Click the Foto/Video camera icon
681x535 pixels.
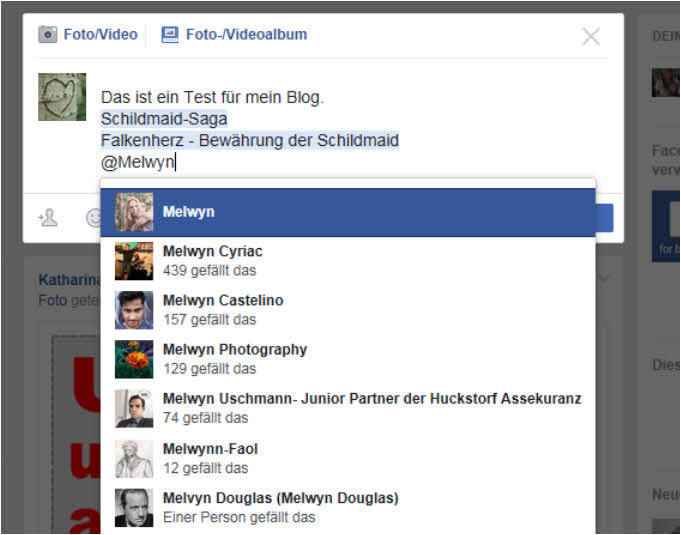coord(48,35)
